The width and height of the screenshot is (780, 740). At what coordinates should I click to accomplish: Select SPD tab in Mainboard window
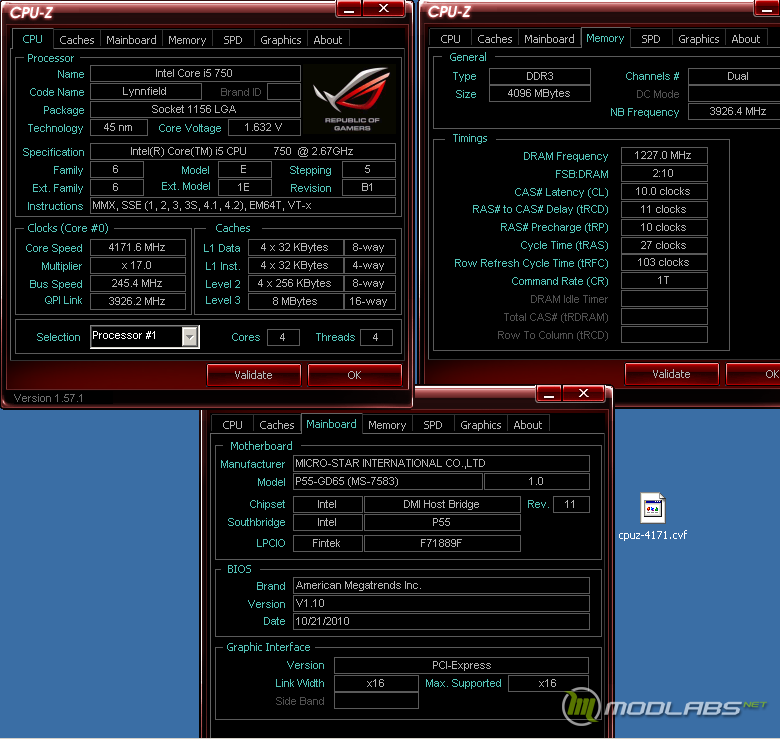432,425
